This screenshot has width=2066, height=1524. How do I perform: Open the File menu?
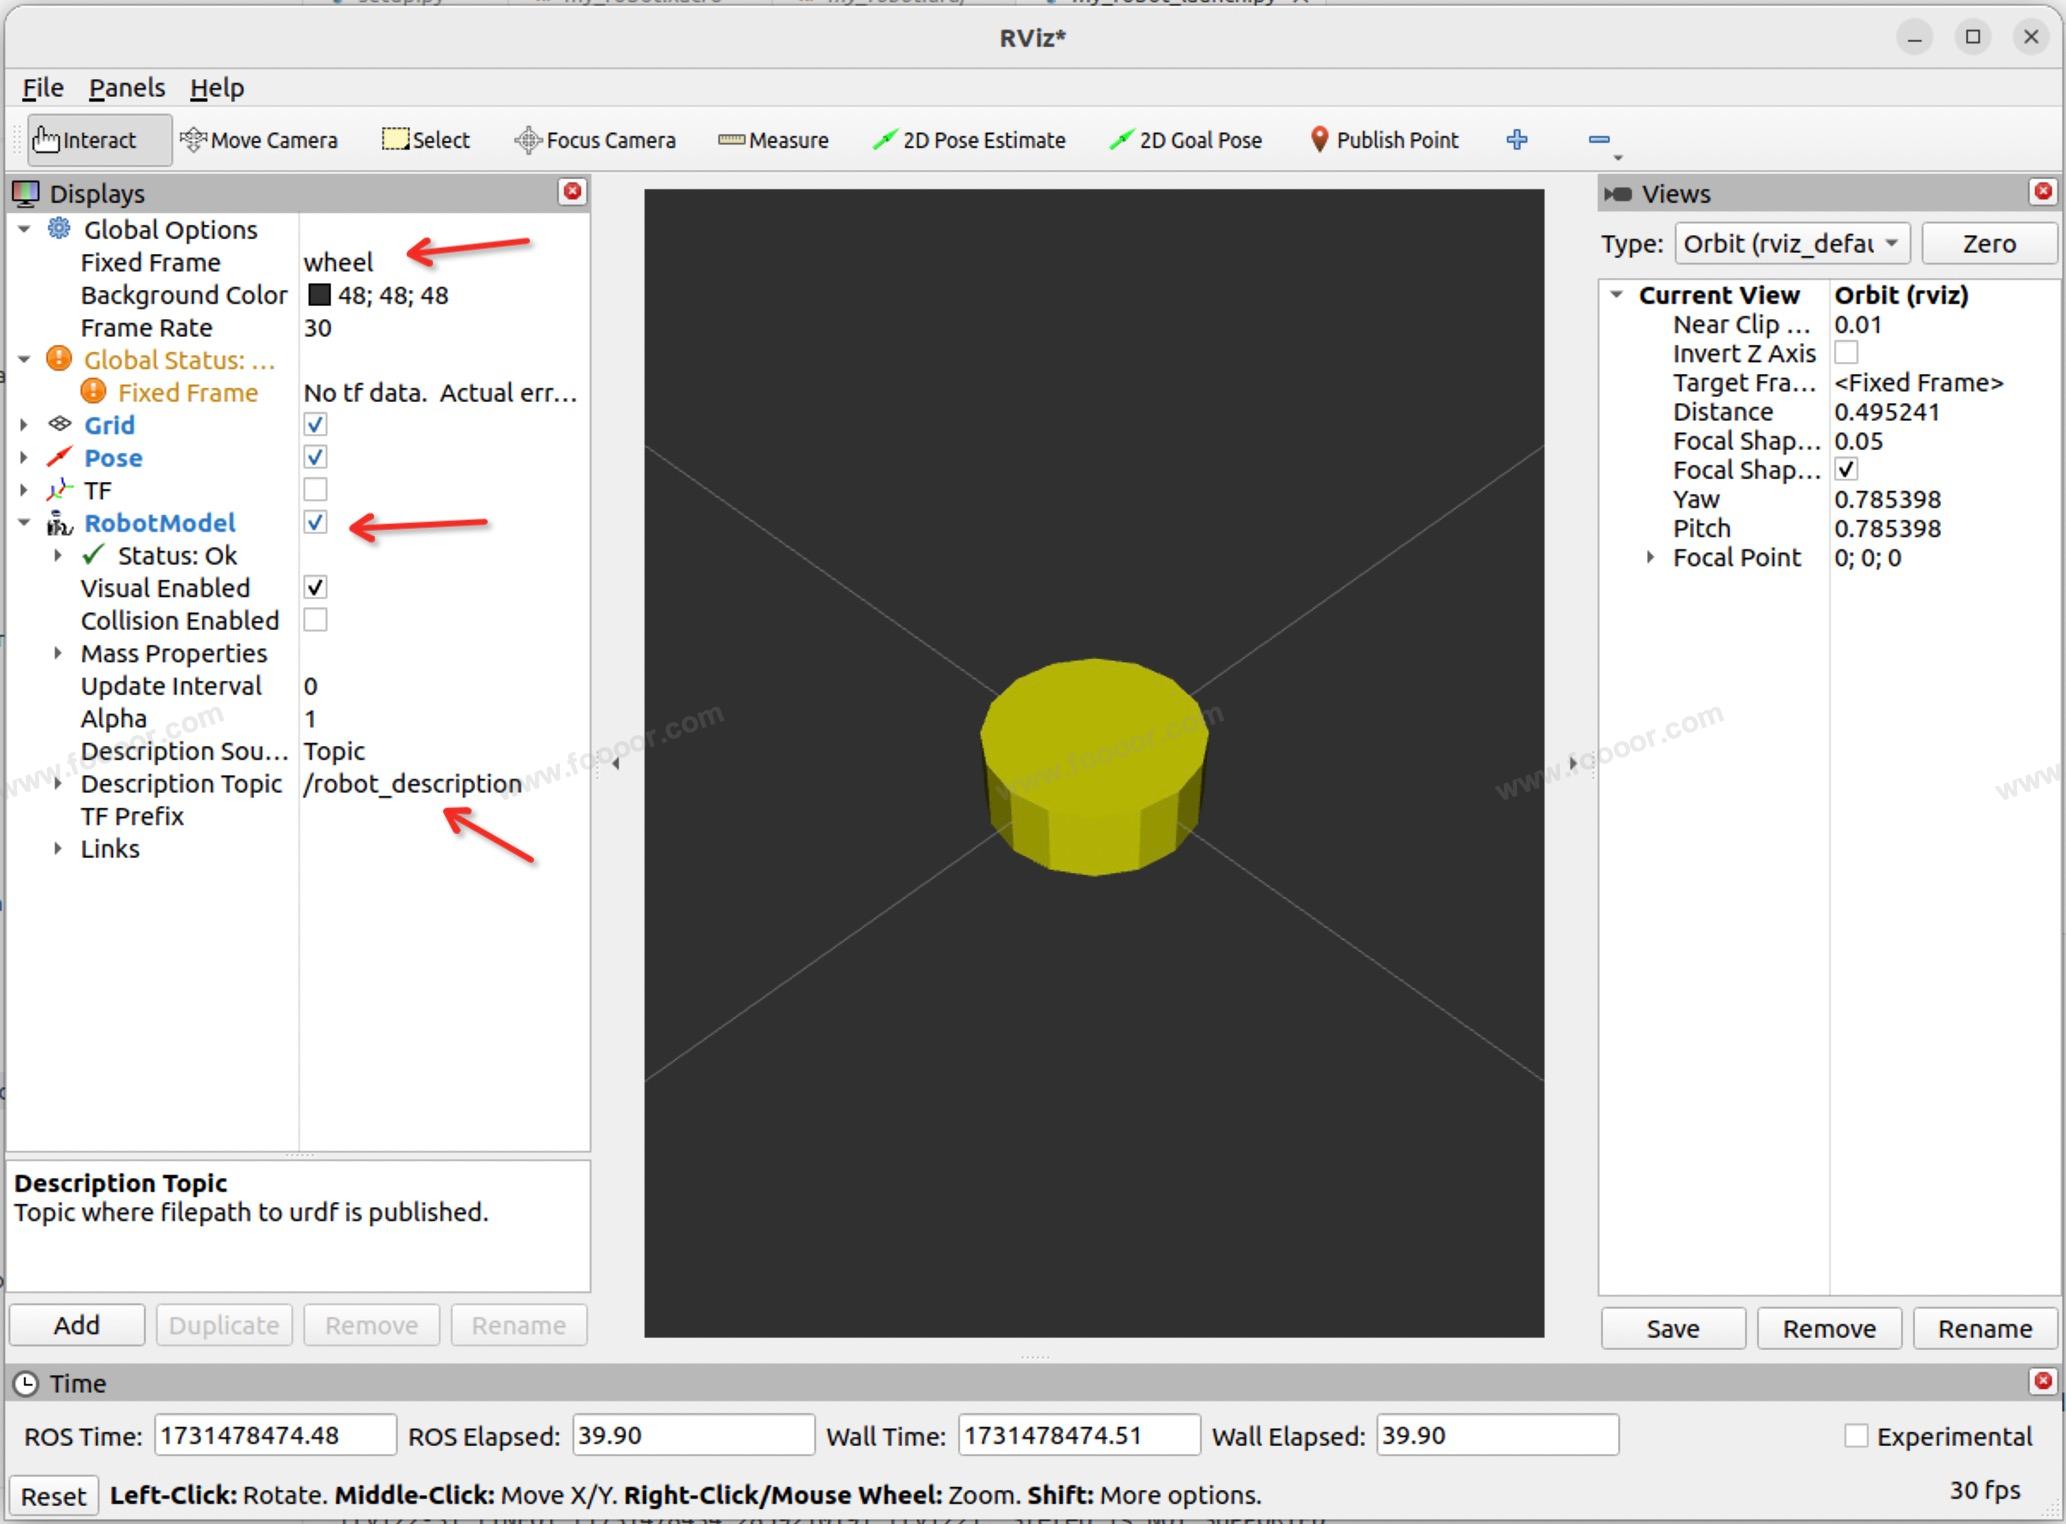tap(43, 88)
